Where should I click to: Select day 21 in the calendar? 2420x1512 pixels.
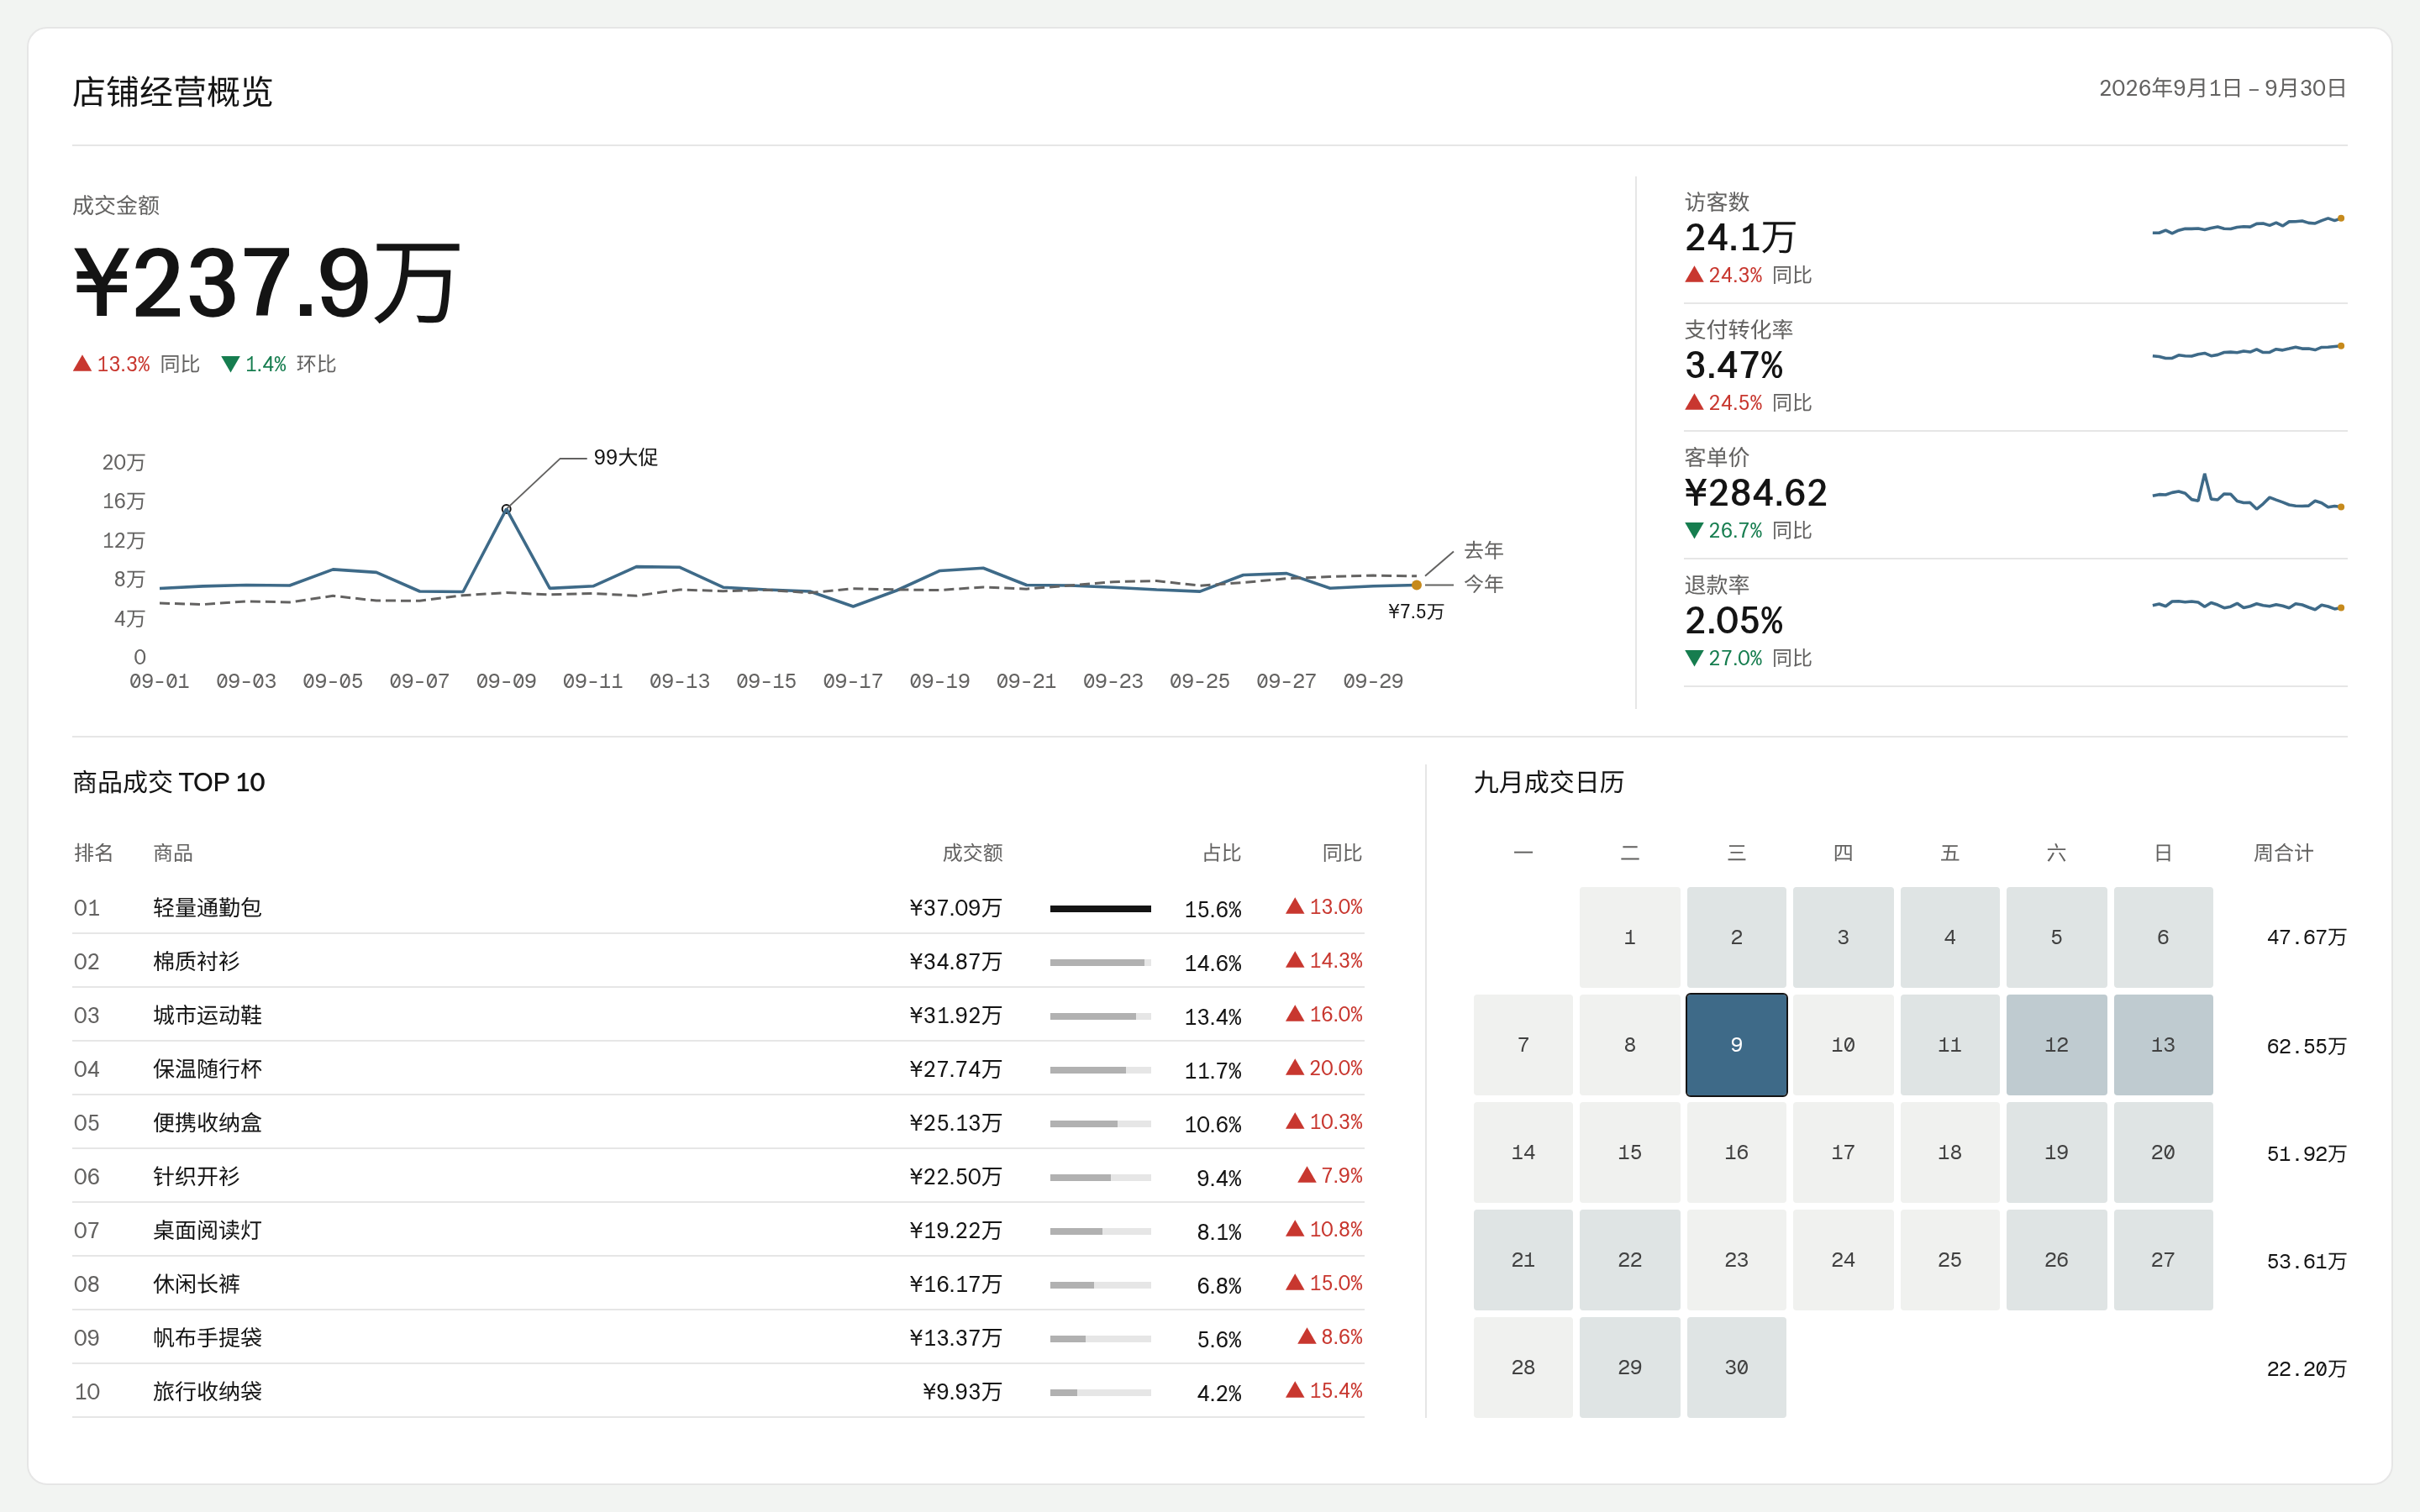click(x=1523, y=1260)
